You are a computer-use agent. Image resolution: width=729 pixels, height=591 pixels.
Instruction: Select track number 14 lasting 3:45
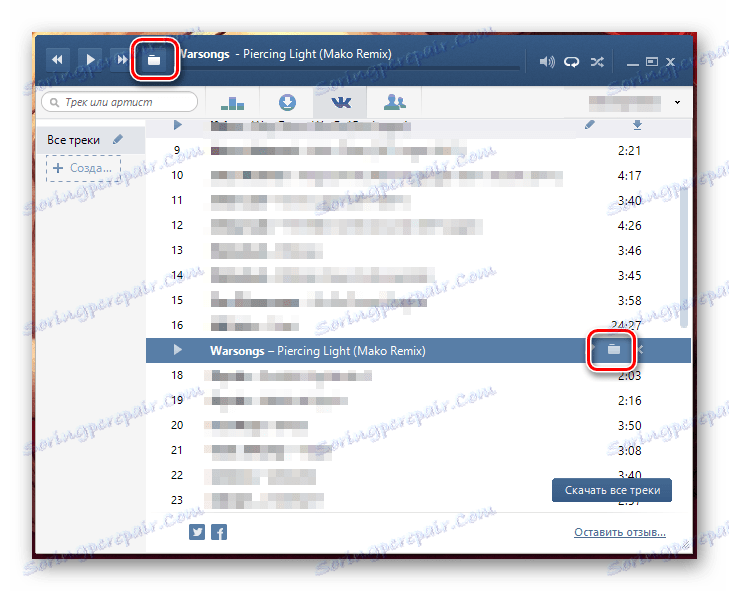pyautogui.click(x=418, y=275)
